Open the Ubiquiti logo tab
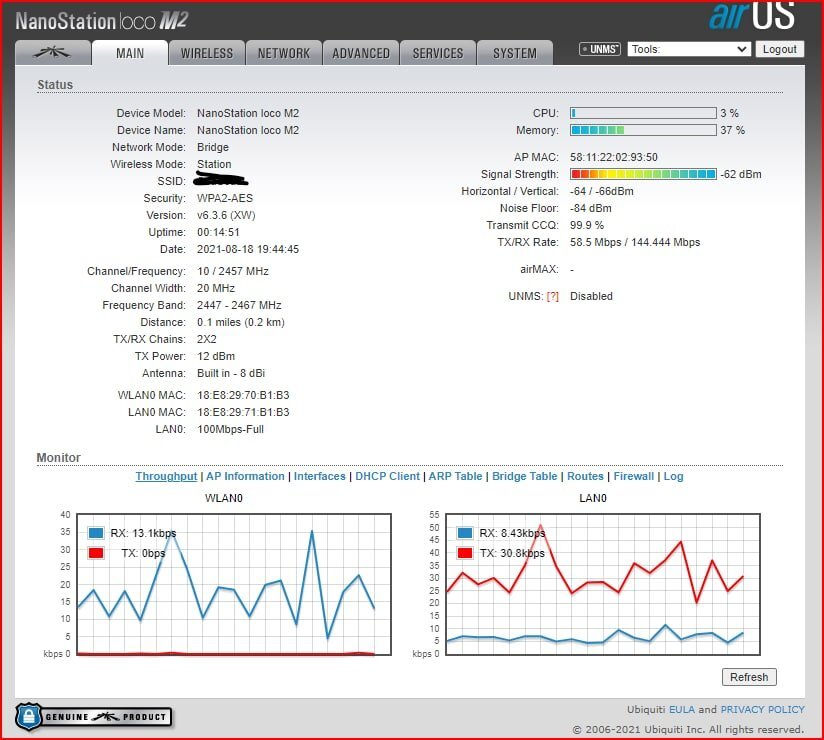This screenshot has height=740, width=824. [53, 53]
